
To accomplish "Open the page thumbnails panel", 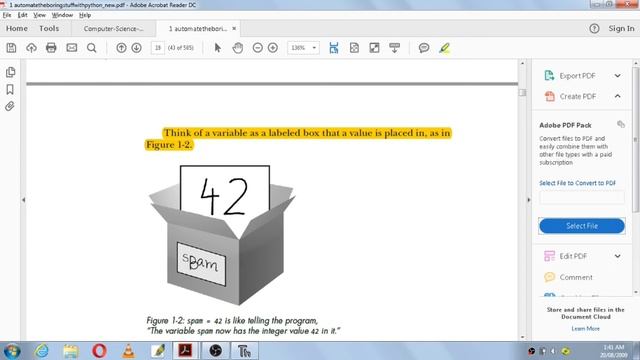I will click(x=10, y=72).
